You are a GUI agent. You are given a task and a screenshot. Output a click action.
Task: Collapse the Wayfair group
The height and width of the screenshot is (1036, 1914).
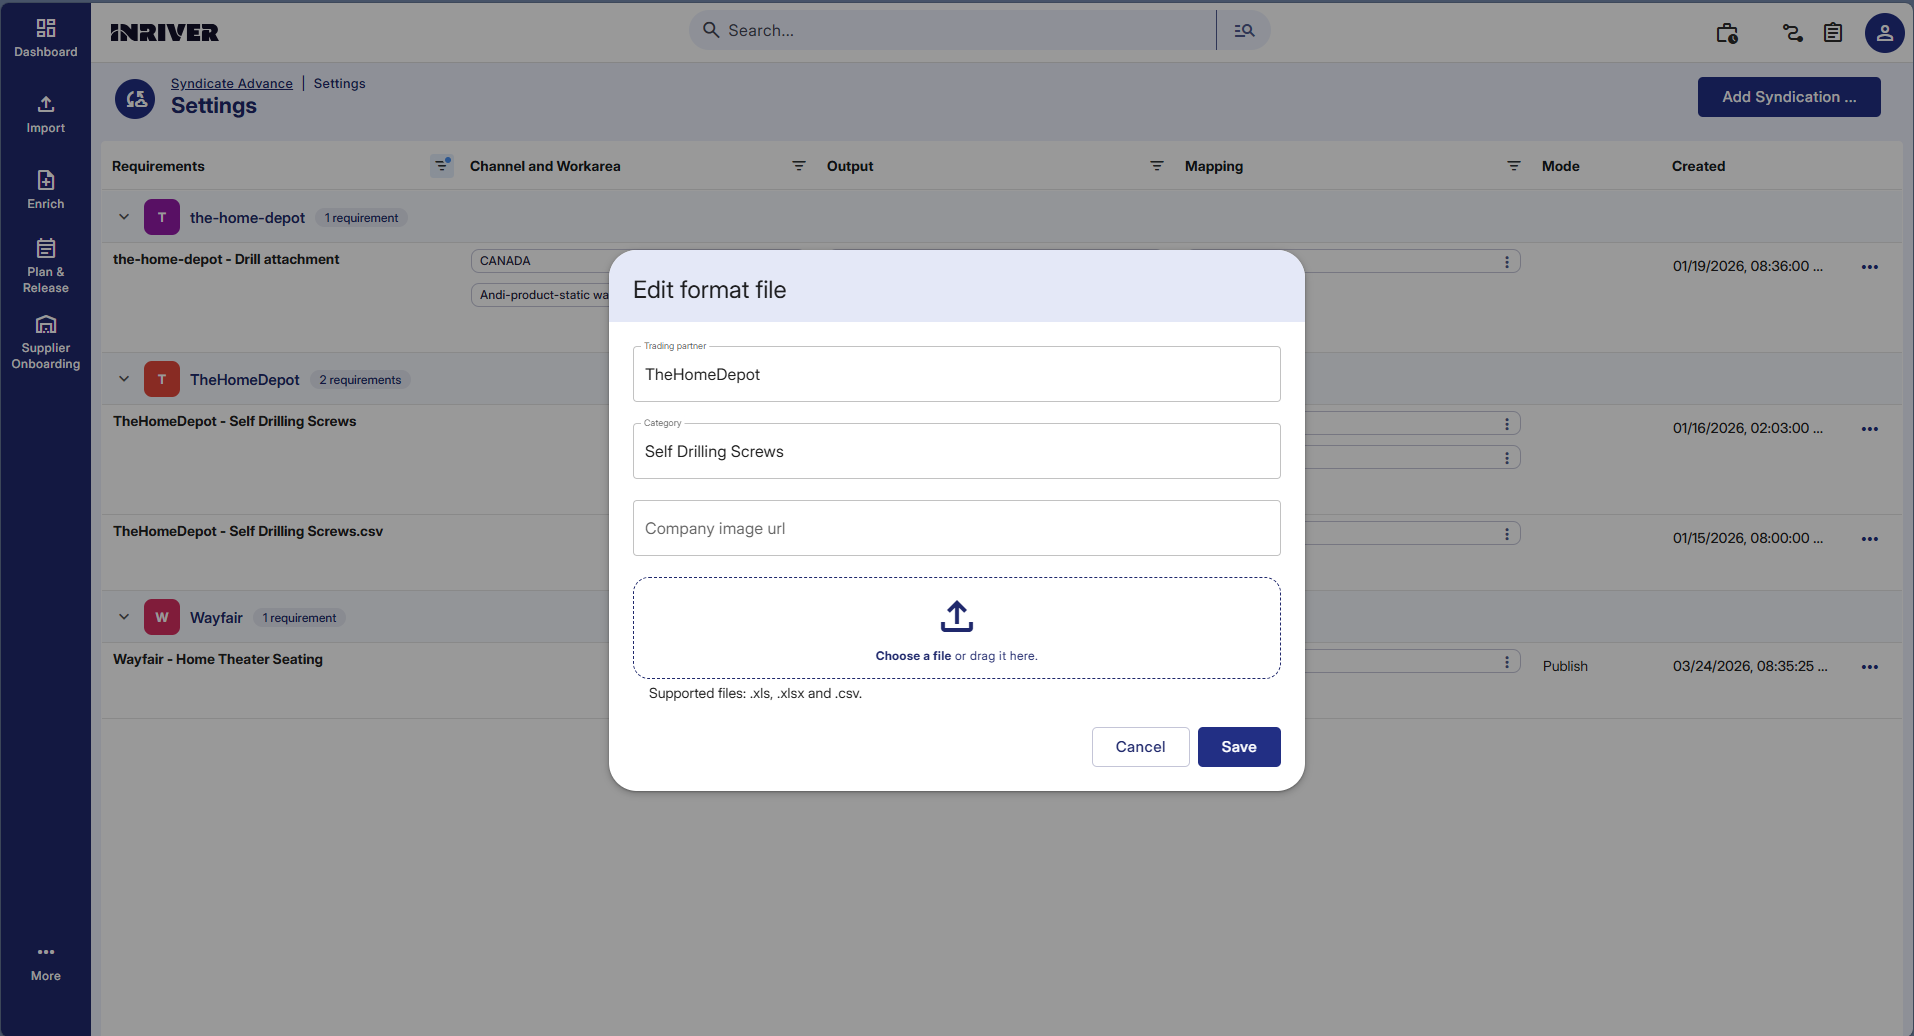tap(124, 617)
